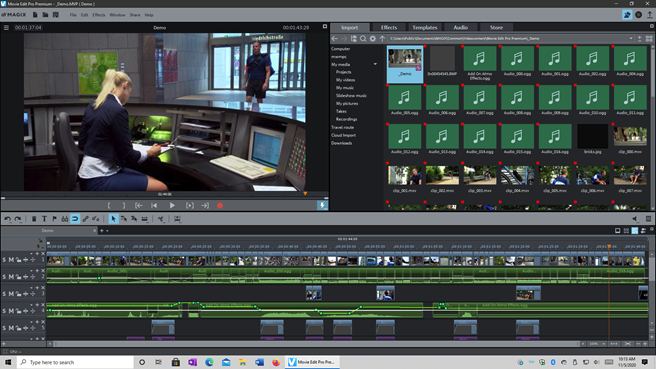
Task: Set a chapter marker with the flag icon
Action: click(x=54, y=219)
